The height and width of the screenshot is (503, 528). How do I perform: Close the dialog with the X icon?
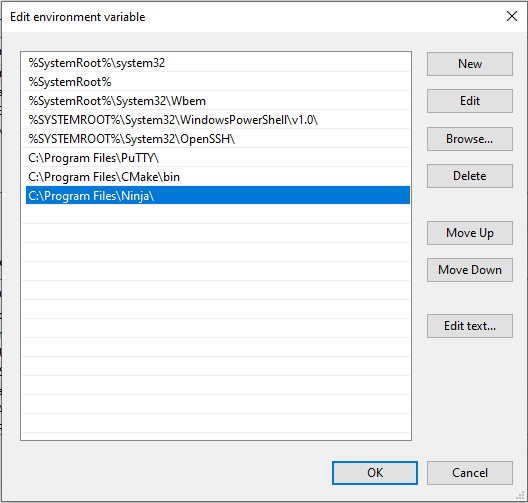click(x=512, y=16)
